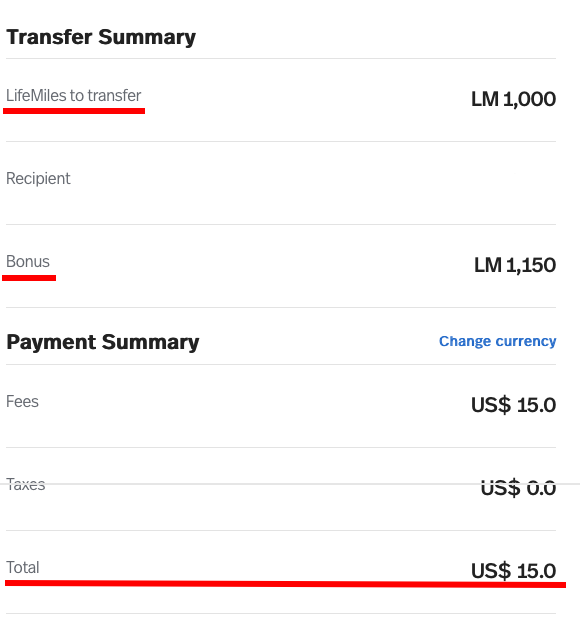This screenshot has height=621, width=580.
Task: Click the Payment Summary heading
Action: [103, 342]
